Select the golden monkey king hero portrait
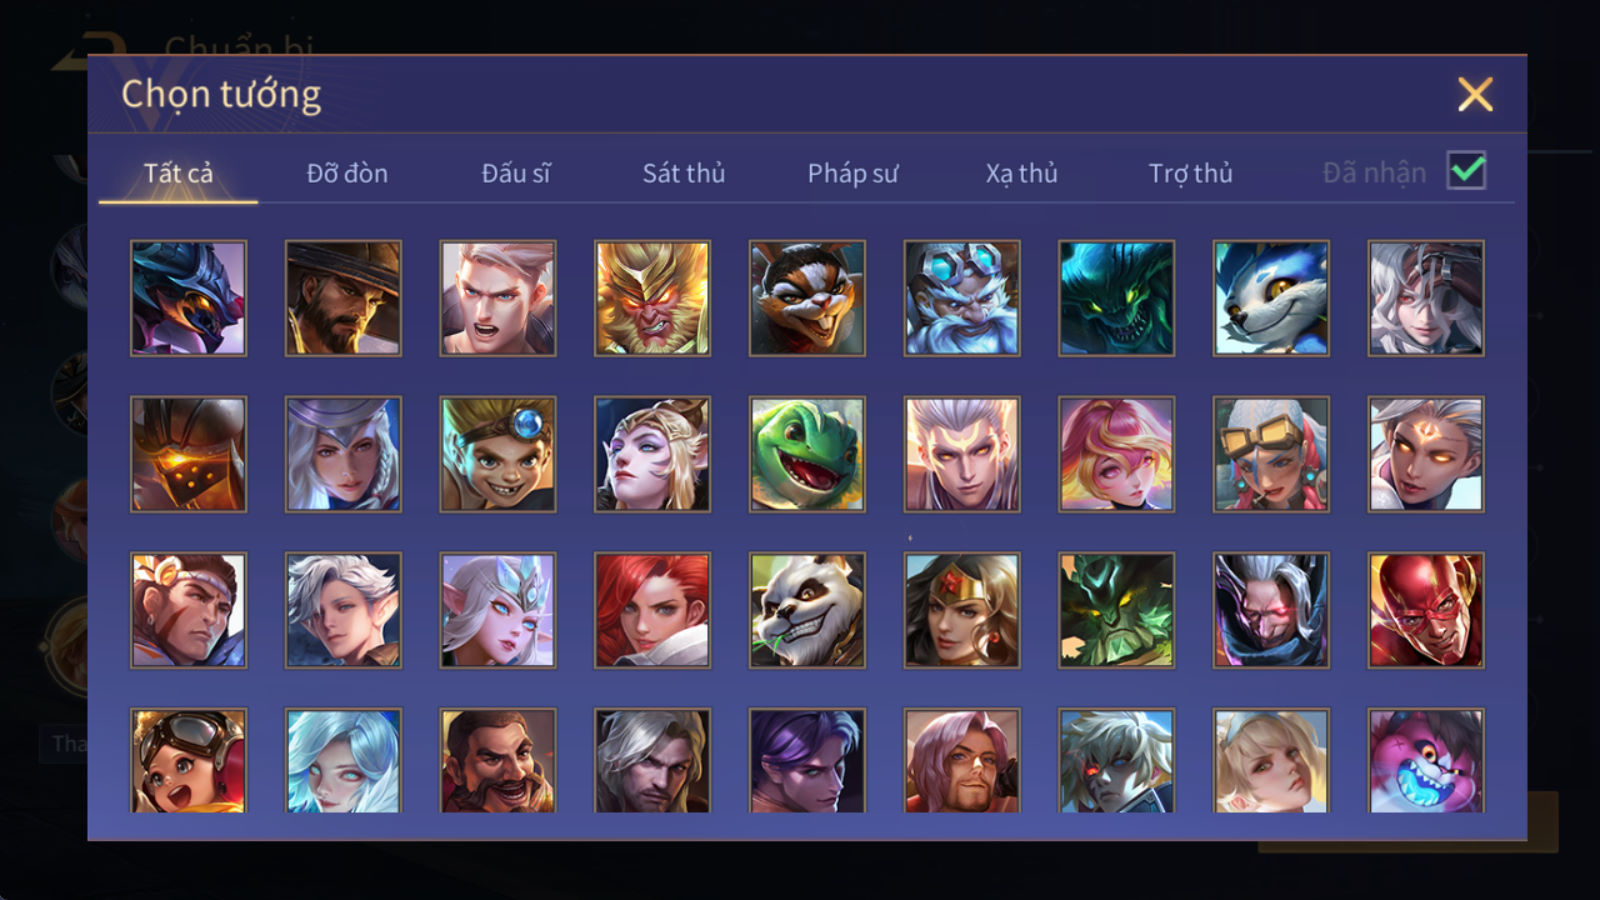 [x=652, y=298]
